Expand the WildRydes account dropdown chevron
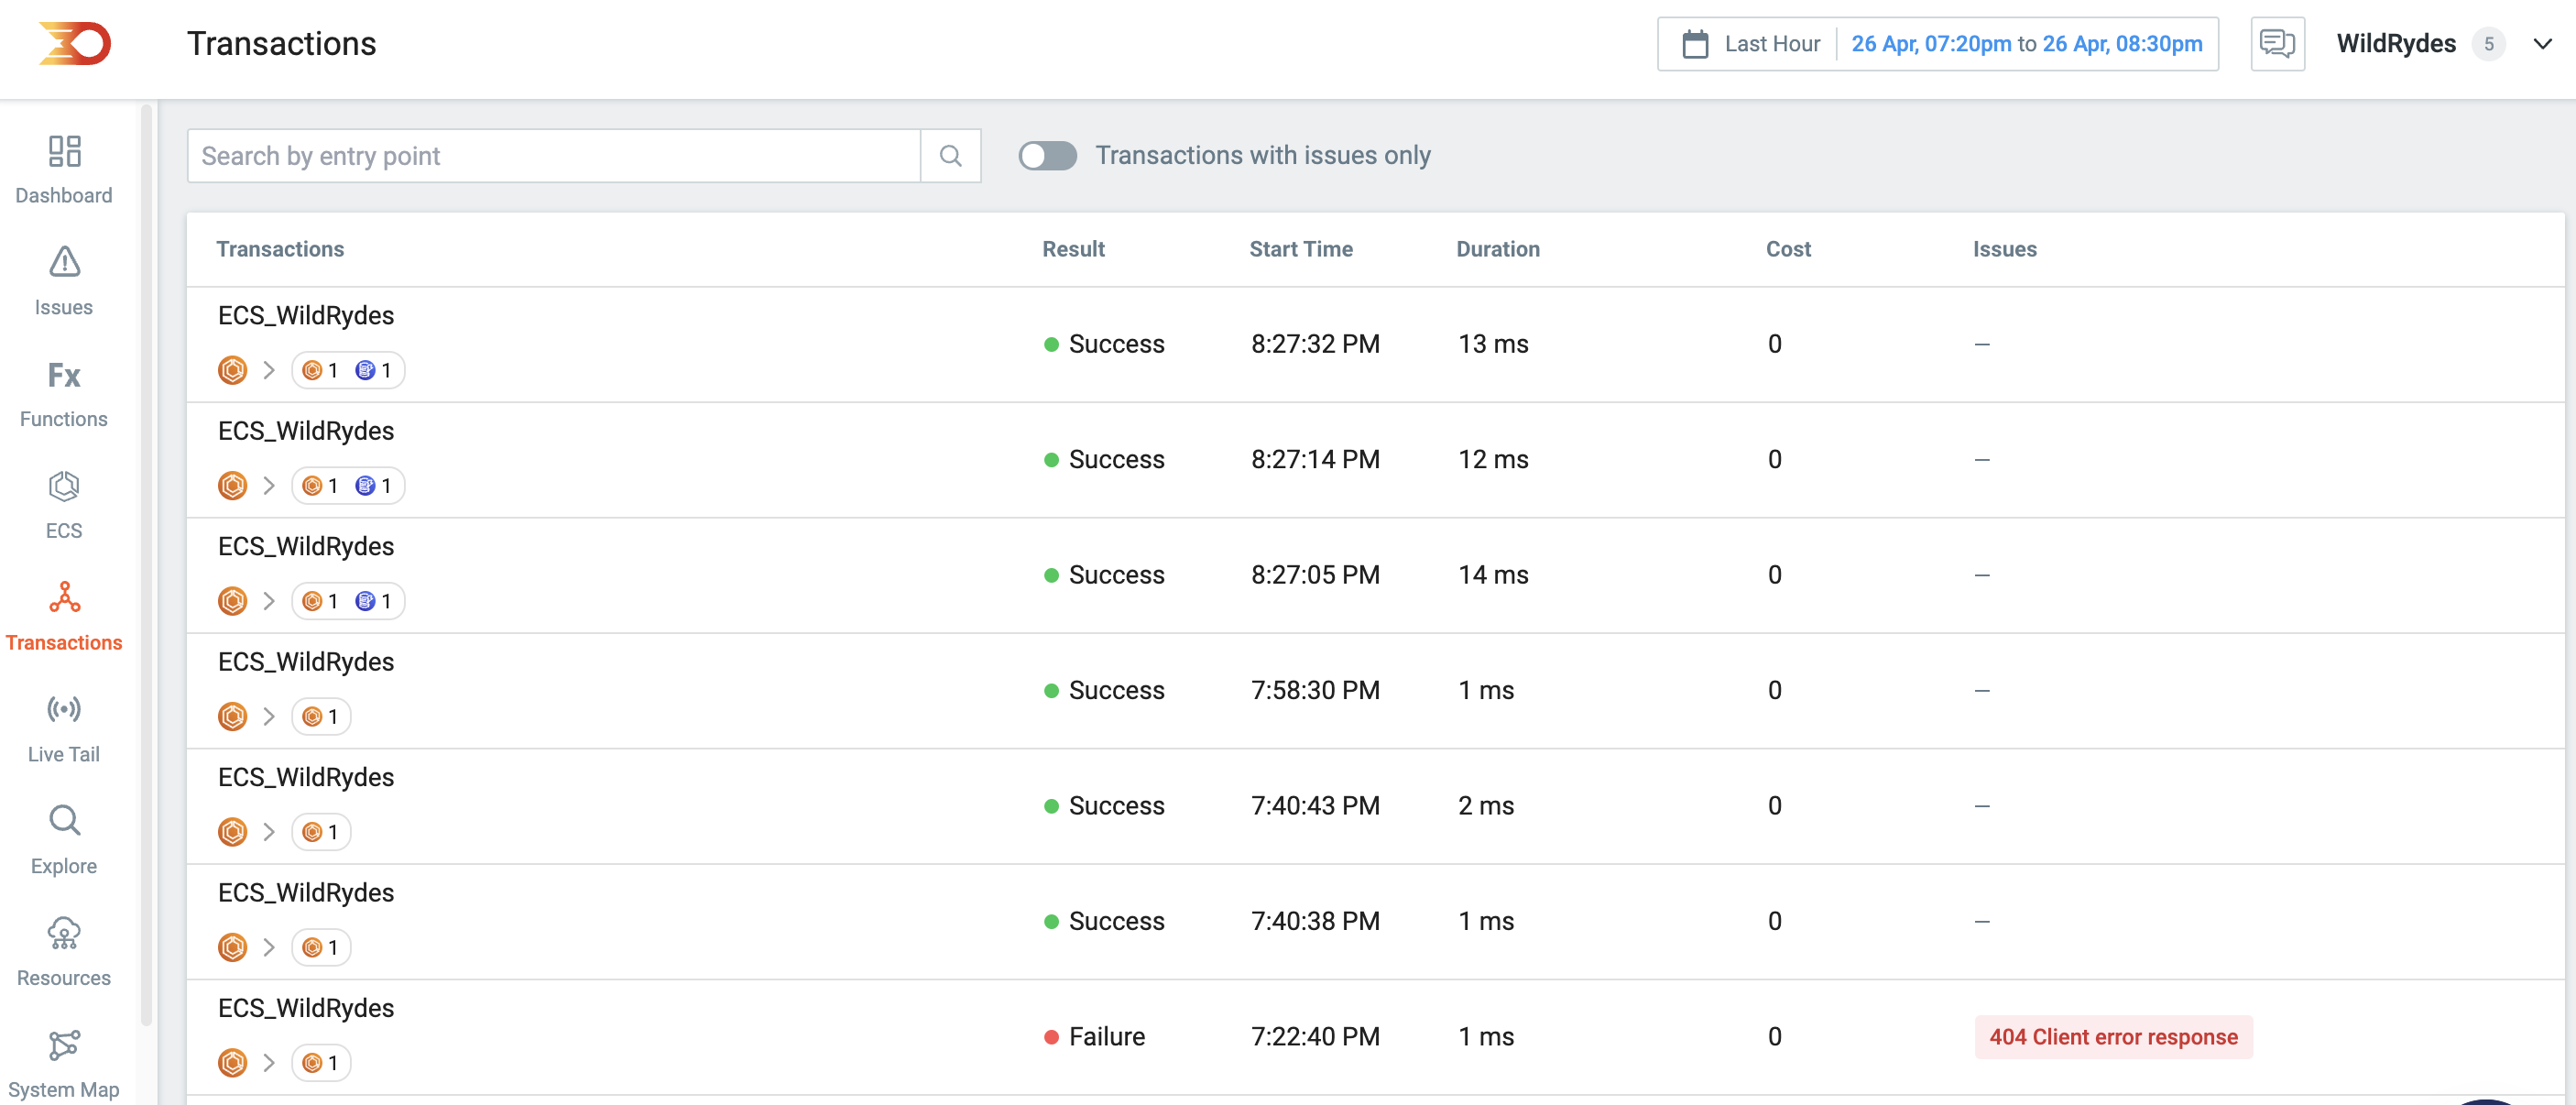Viewport: 2576px width, 1105px height. 2542,44
